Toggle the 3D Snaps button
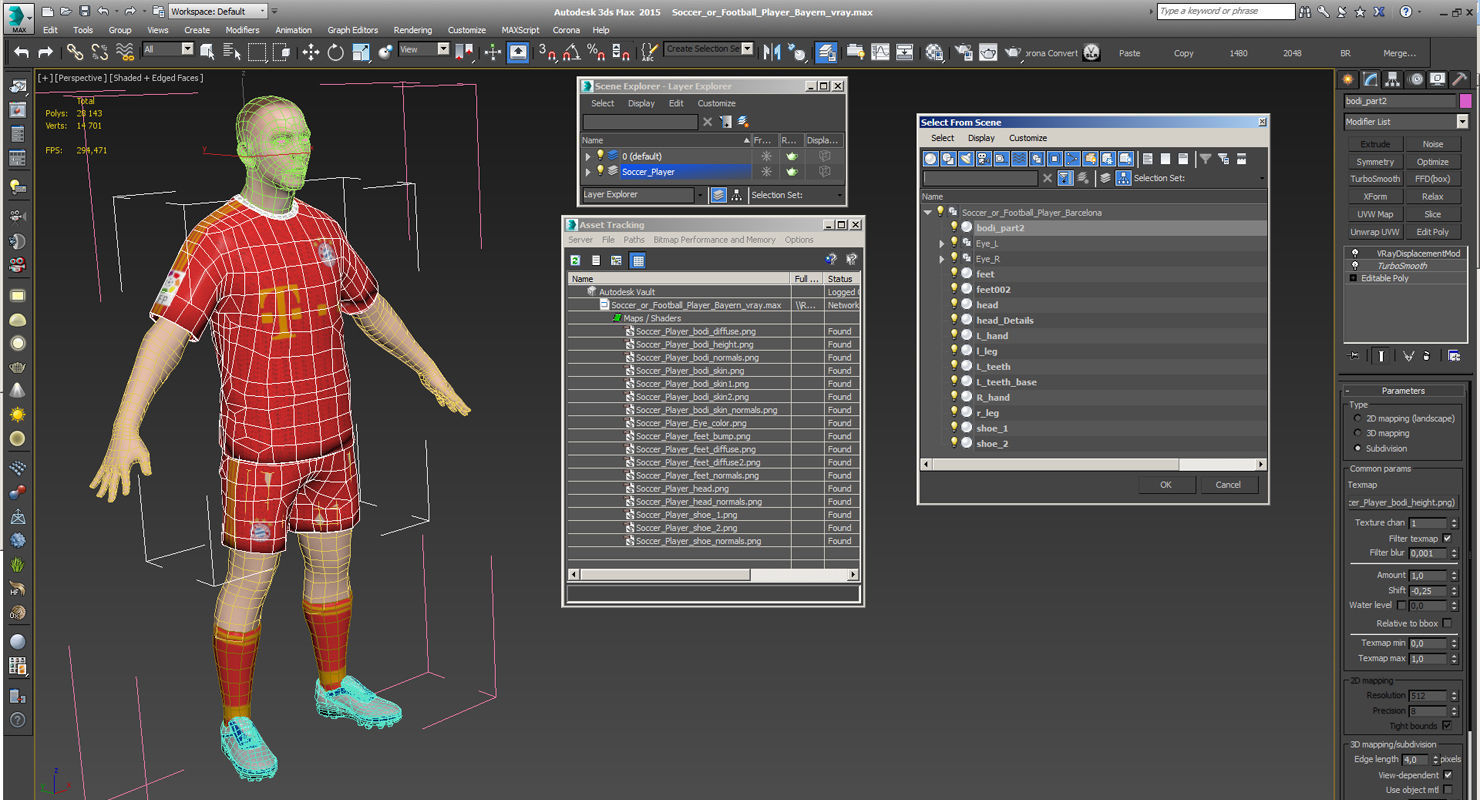 click(546, 52)
